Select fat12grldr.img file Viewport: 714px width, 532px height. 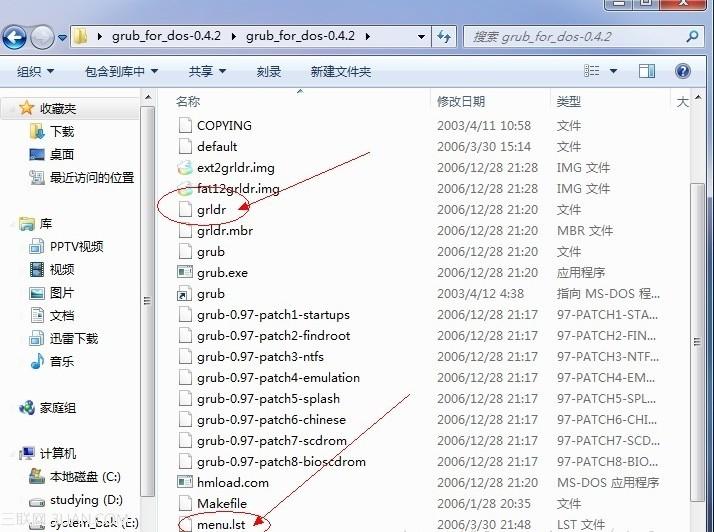click(238, 189)
